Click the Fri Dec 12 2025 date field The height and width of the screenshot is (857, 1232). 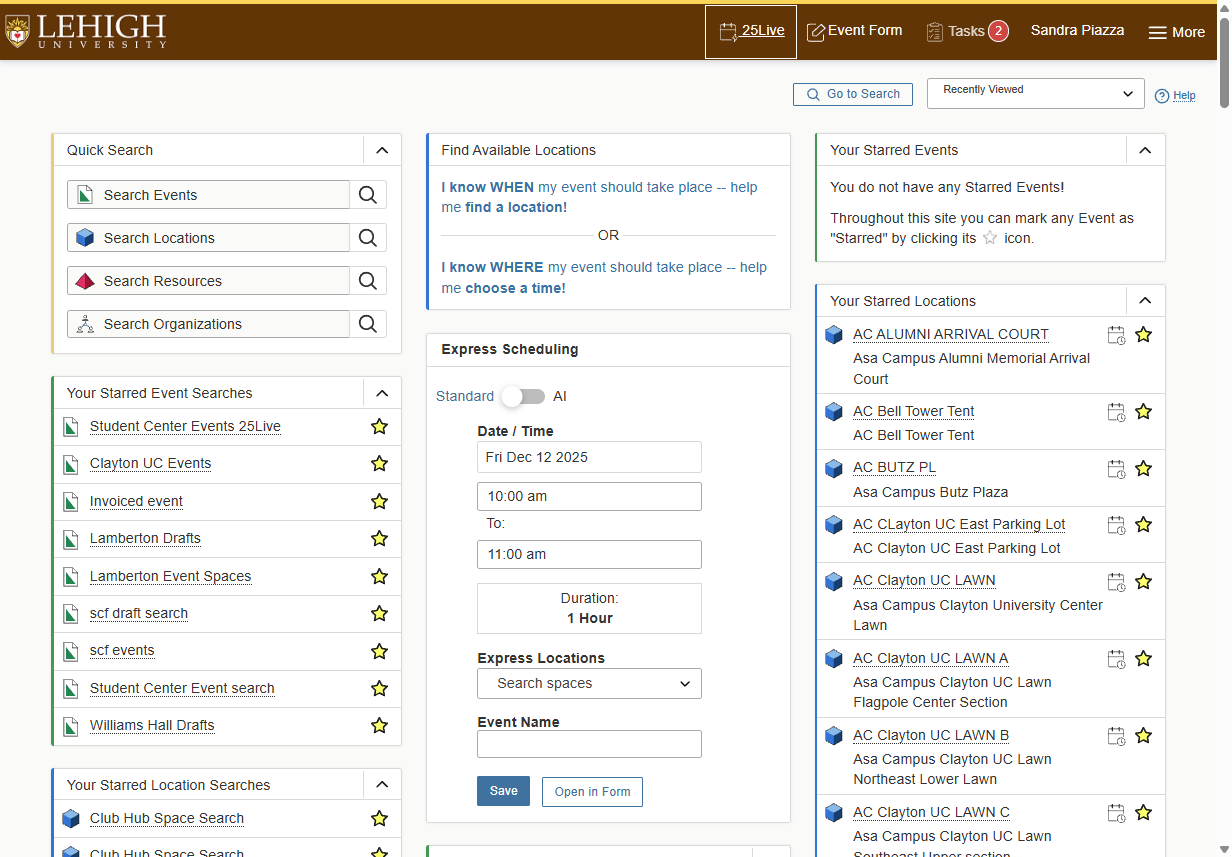pyautogui.click(x=589, y=457)
